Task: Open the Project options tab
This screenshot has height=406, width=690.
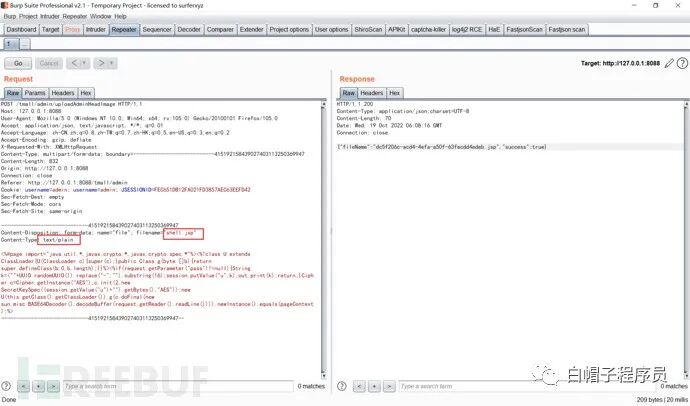Action: (x=289, y=29)
